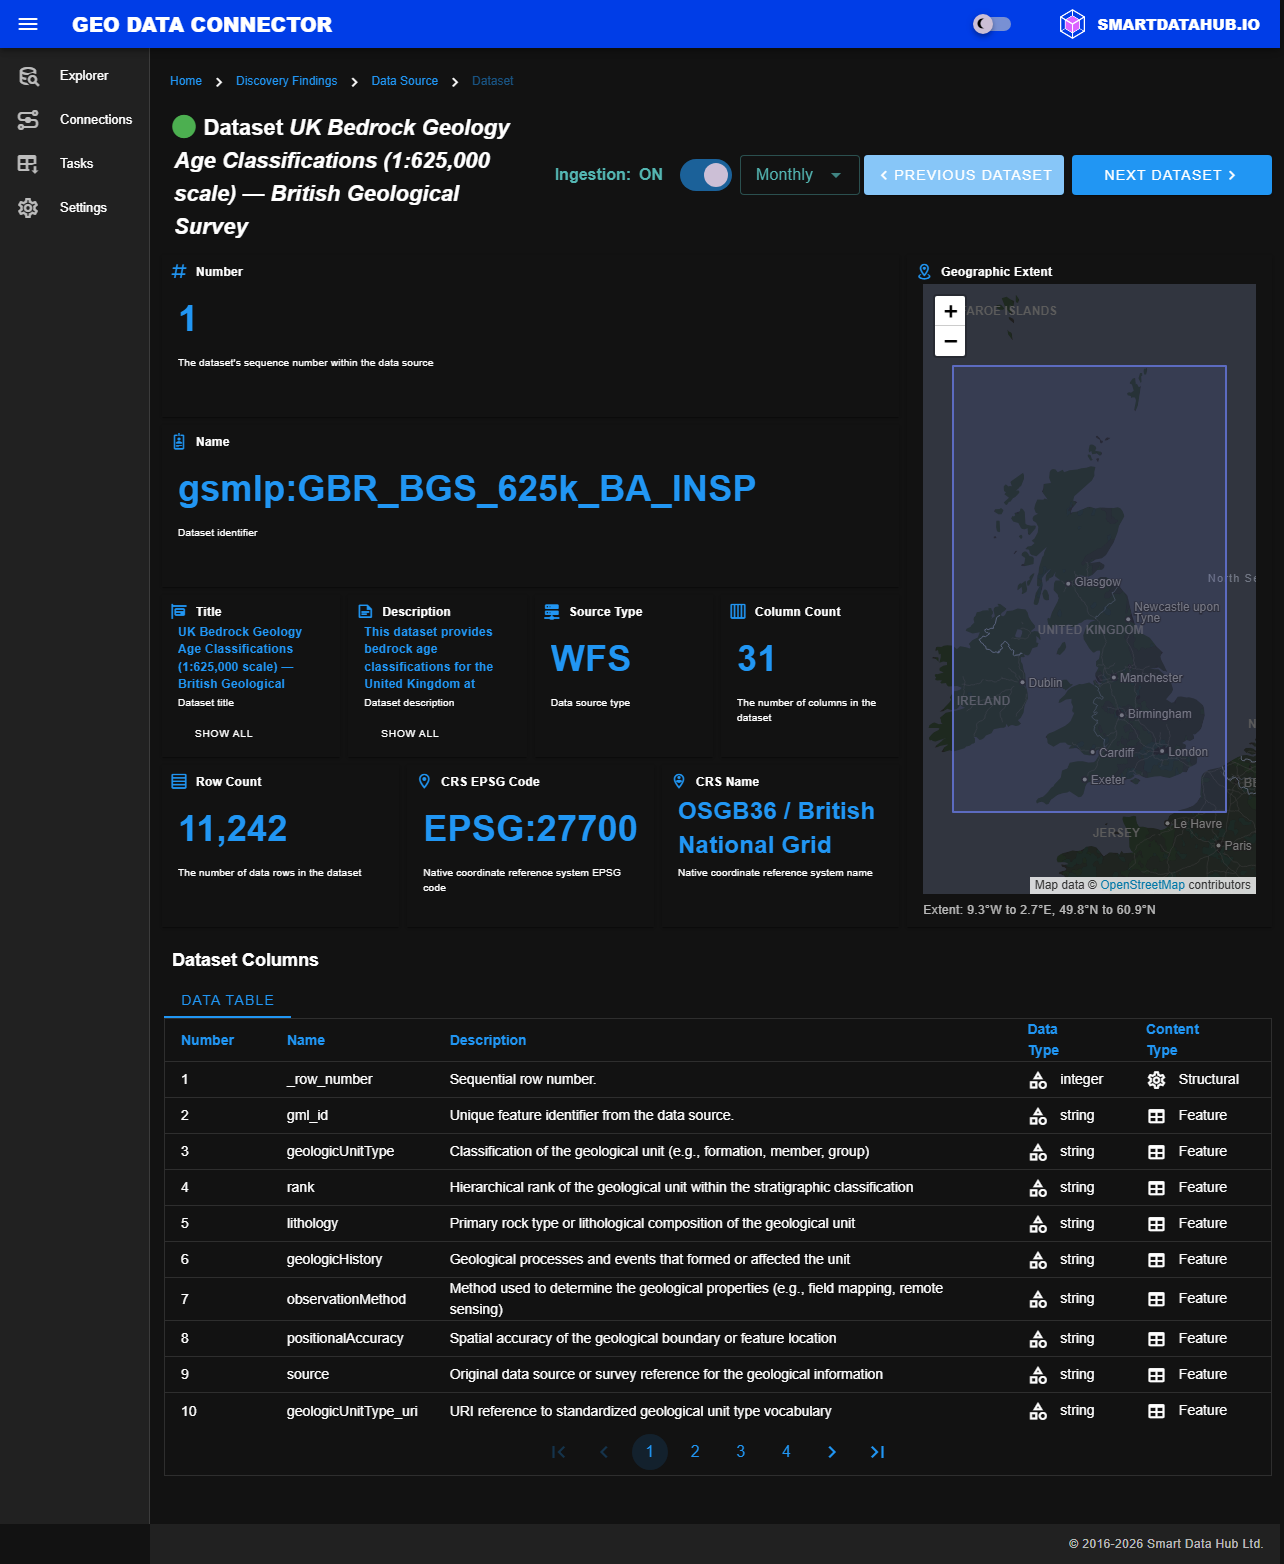Open the OpenStreetMap attribution link
Viewport: 1284px width, 1564px height.
[x=1142, y=885]
